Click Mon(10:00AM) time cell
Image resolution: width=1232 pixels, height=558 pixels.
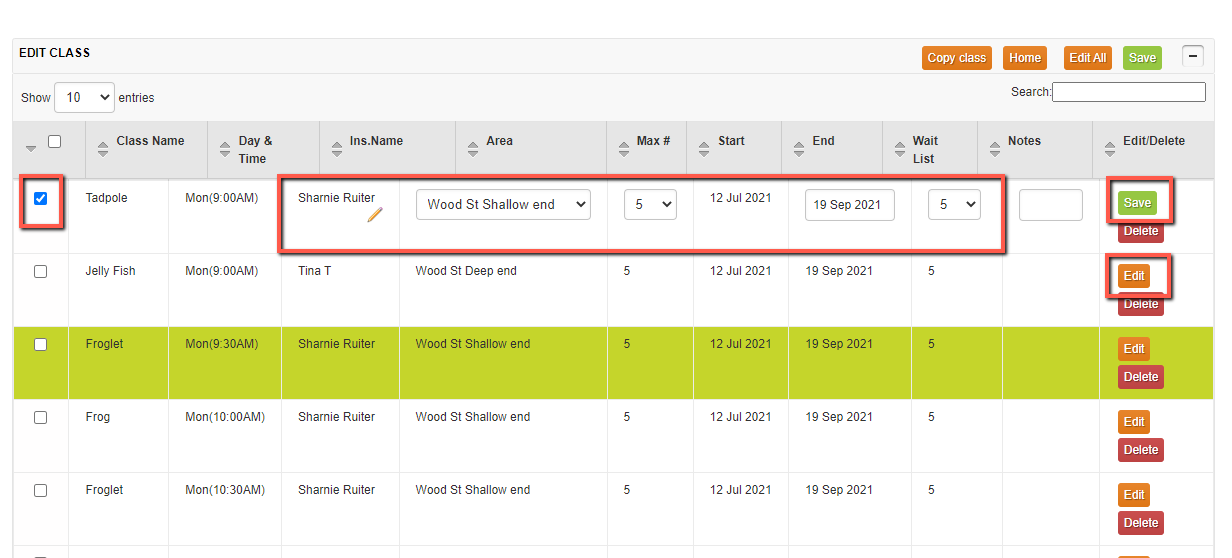pyautogui.click(x=225, y=417)
